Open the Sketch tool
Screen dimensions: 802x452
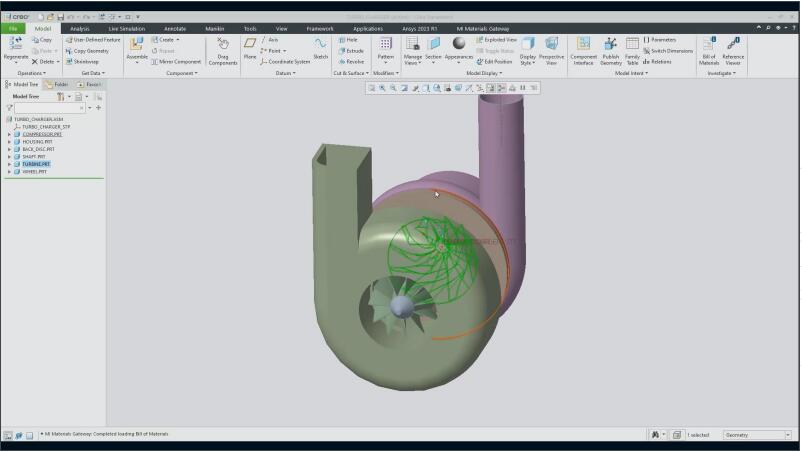tap(320, 47)
